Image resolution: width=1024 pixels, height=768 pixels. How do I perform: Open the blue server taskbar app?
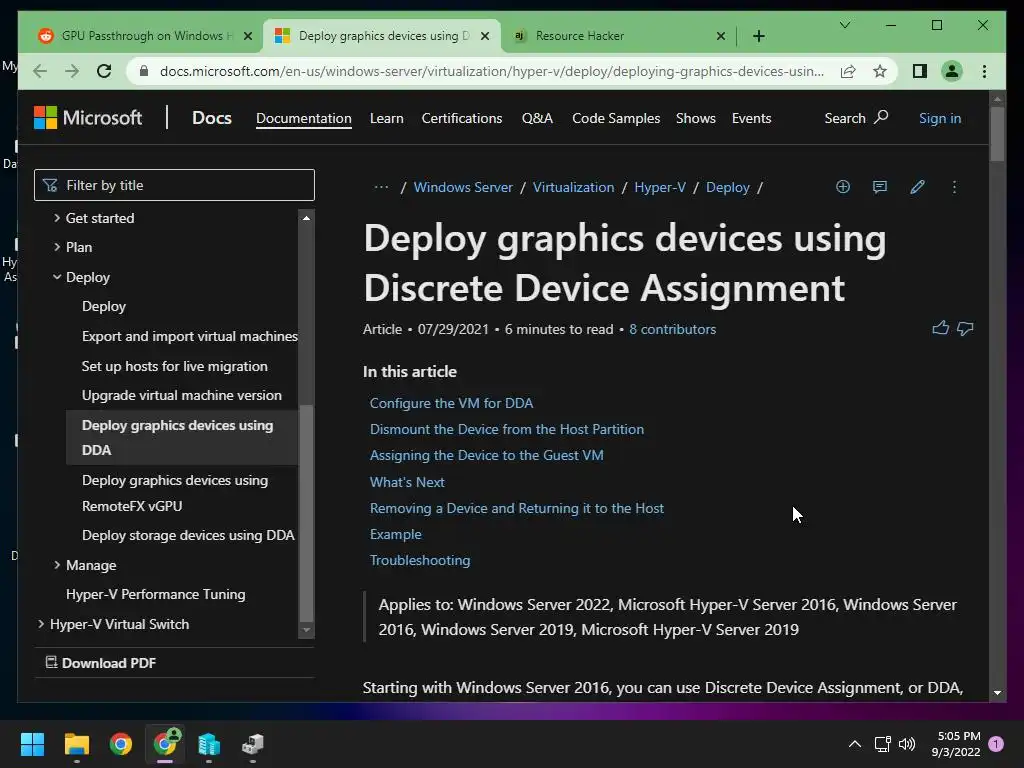pyautogui.click(x=209, y=744)
